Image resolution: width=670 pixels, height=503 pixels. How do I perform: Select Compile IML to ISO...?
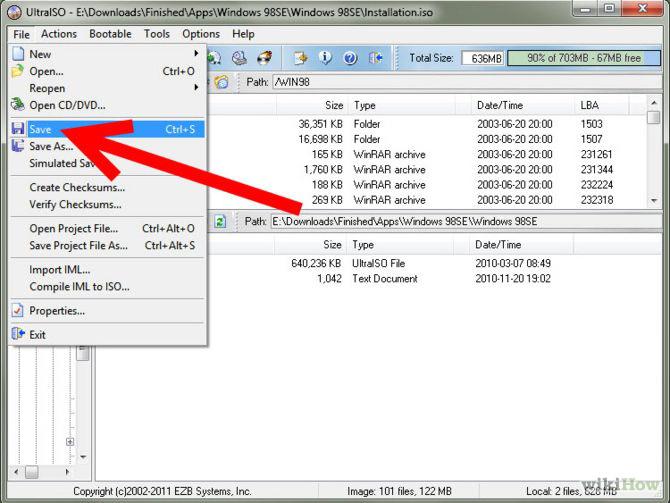point(107,287)
